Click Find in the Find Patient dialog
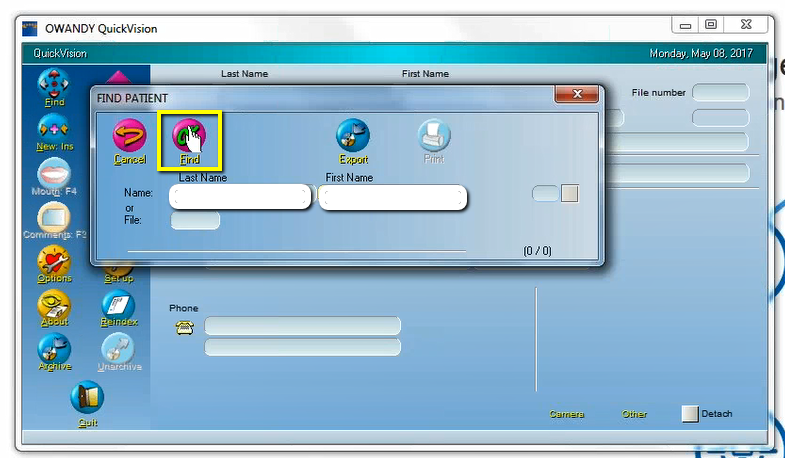 coord(189,142)
